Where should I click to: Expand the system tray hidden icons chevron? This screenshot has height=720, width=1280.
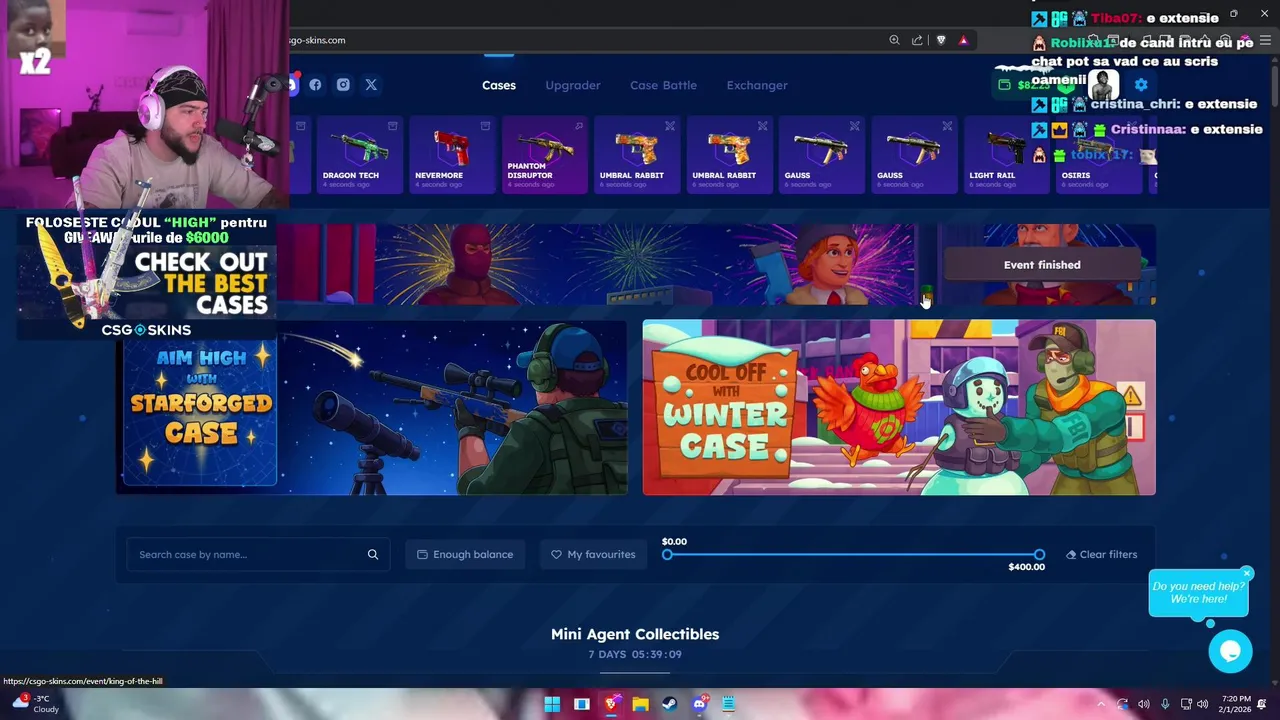pyautogui.click(x=1101, y=704)
